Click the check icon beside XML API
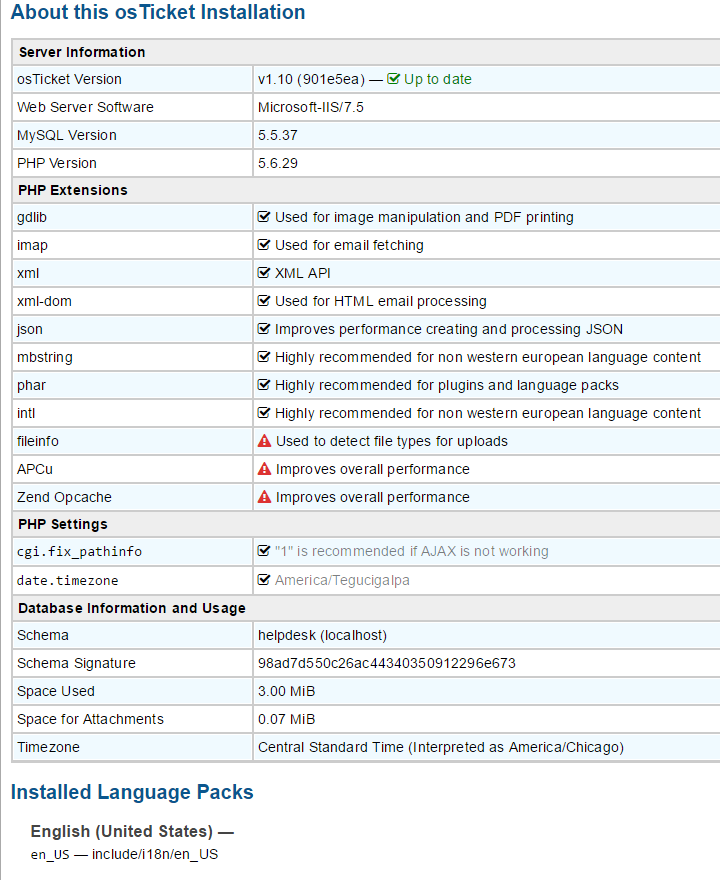 tap(264, 273)
